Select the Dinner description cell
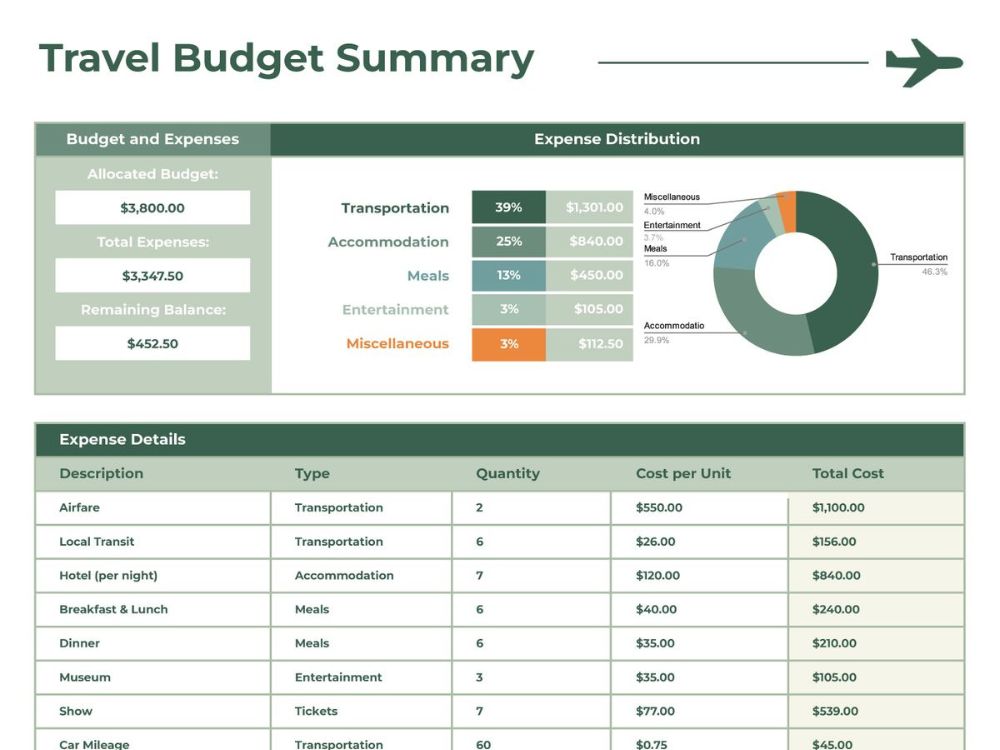 coord(153,643)
